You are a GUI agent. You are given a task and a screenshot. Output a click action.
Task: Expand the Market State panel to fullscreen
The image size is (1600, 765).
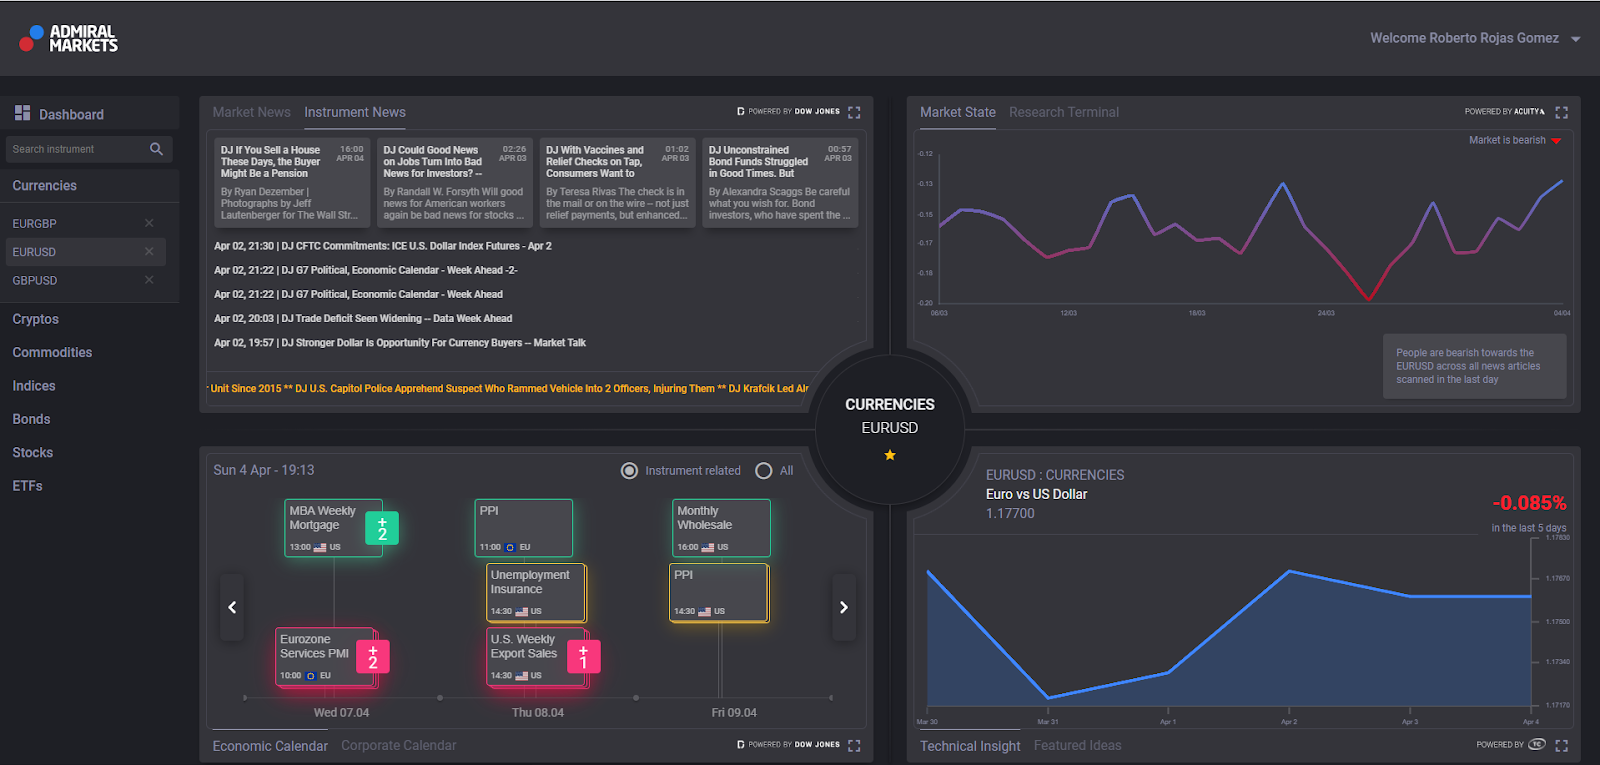pos(1561,112)
